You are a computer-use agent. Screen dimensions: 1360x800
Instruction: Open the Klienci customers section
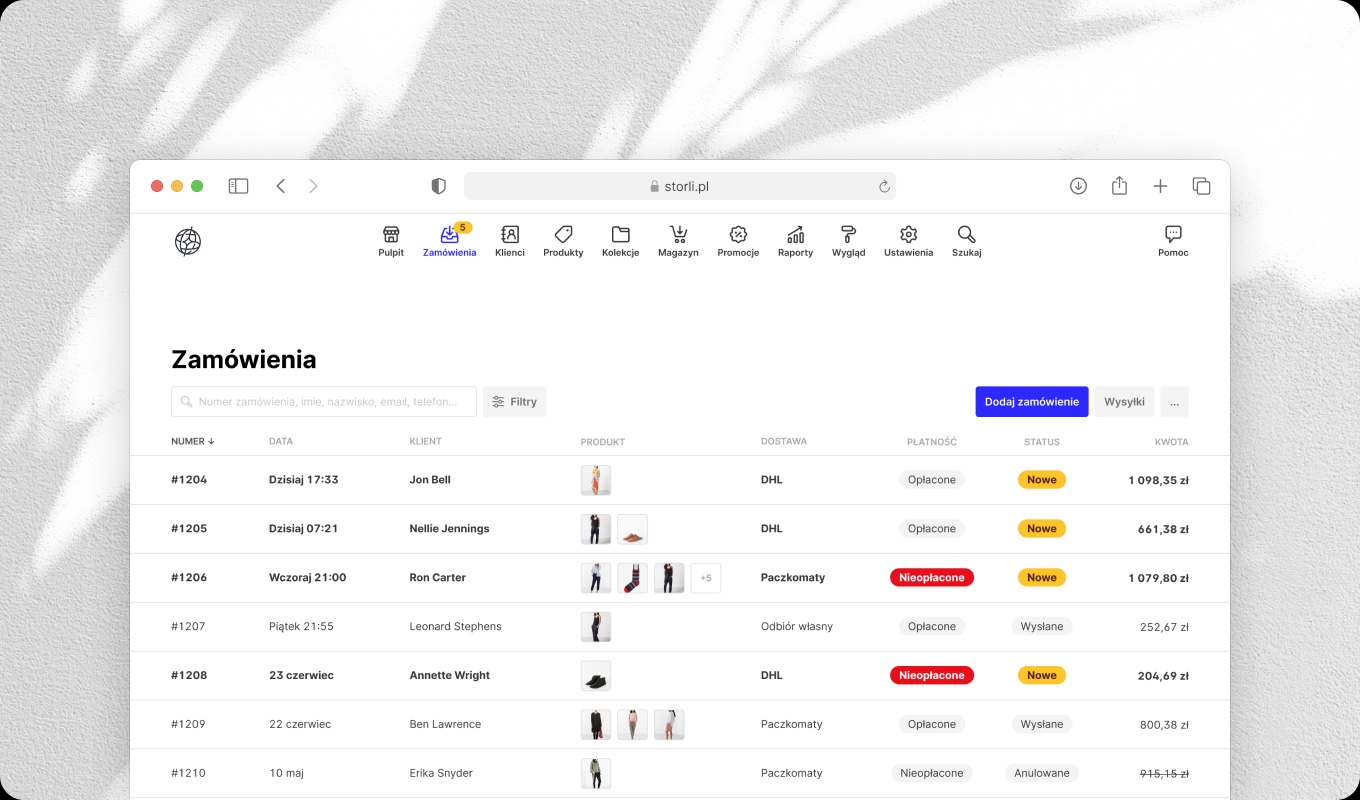[510, 241]
